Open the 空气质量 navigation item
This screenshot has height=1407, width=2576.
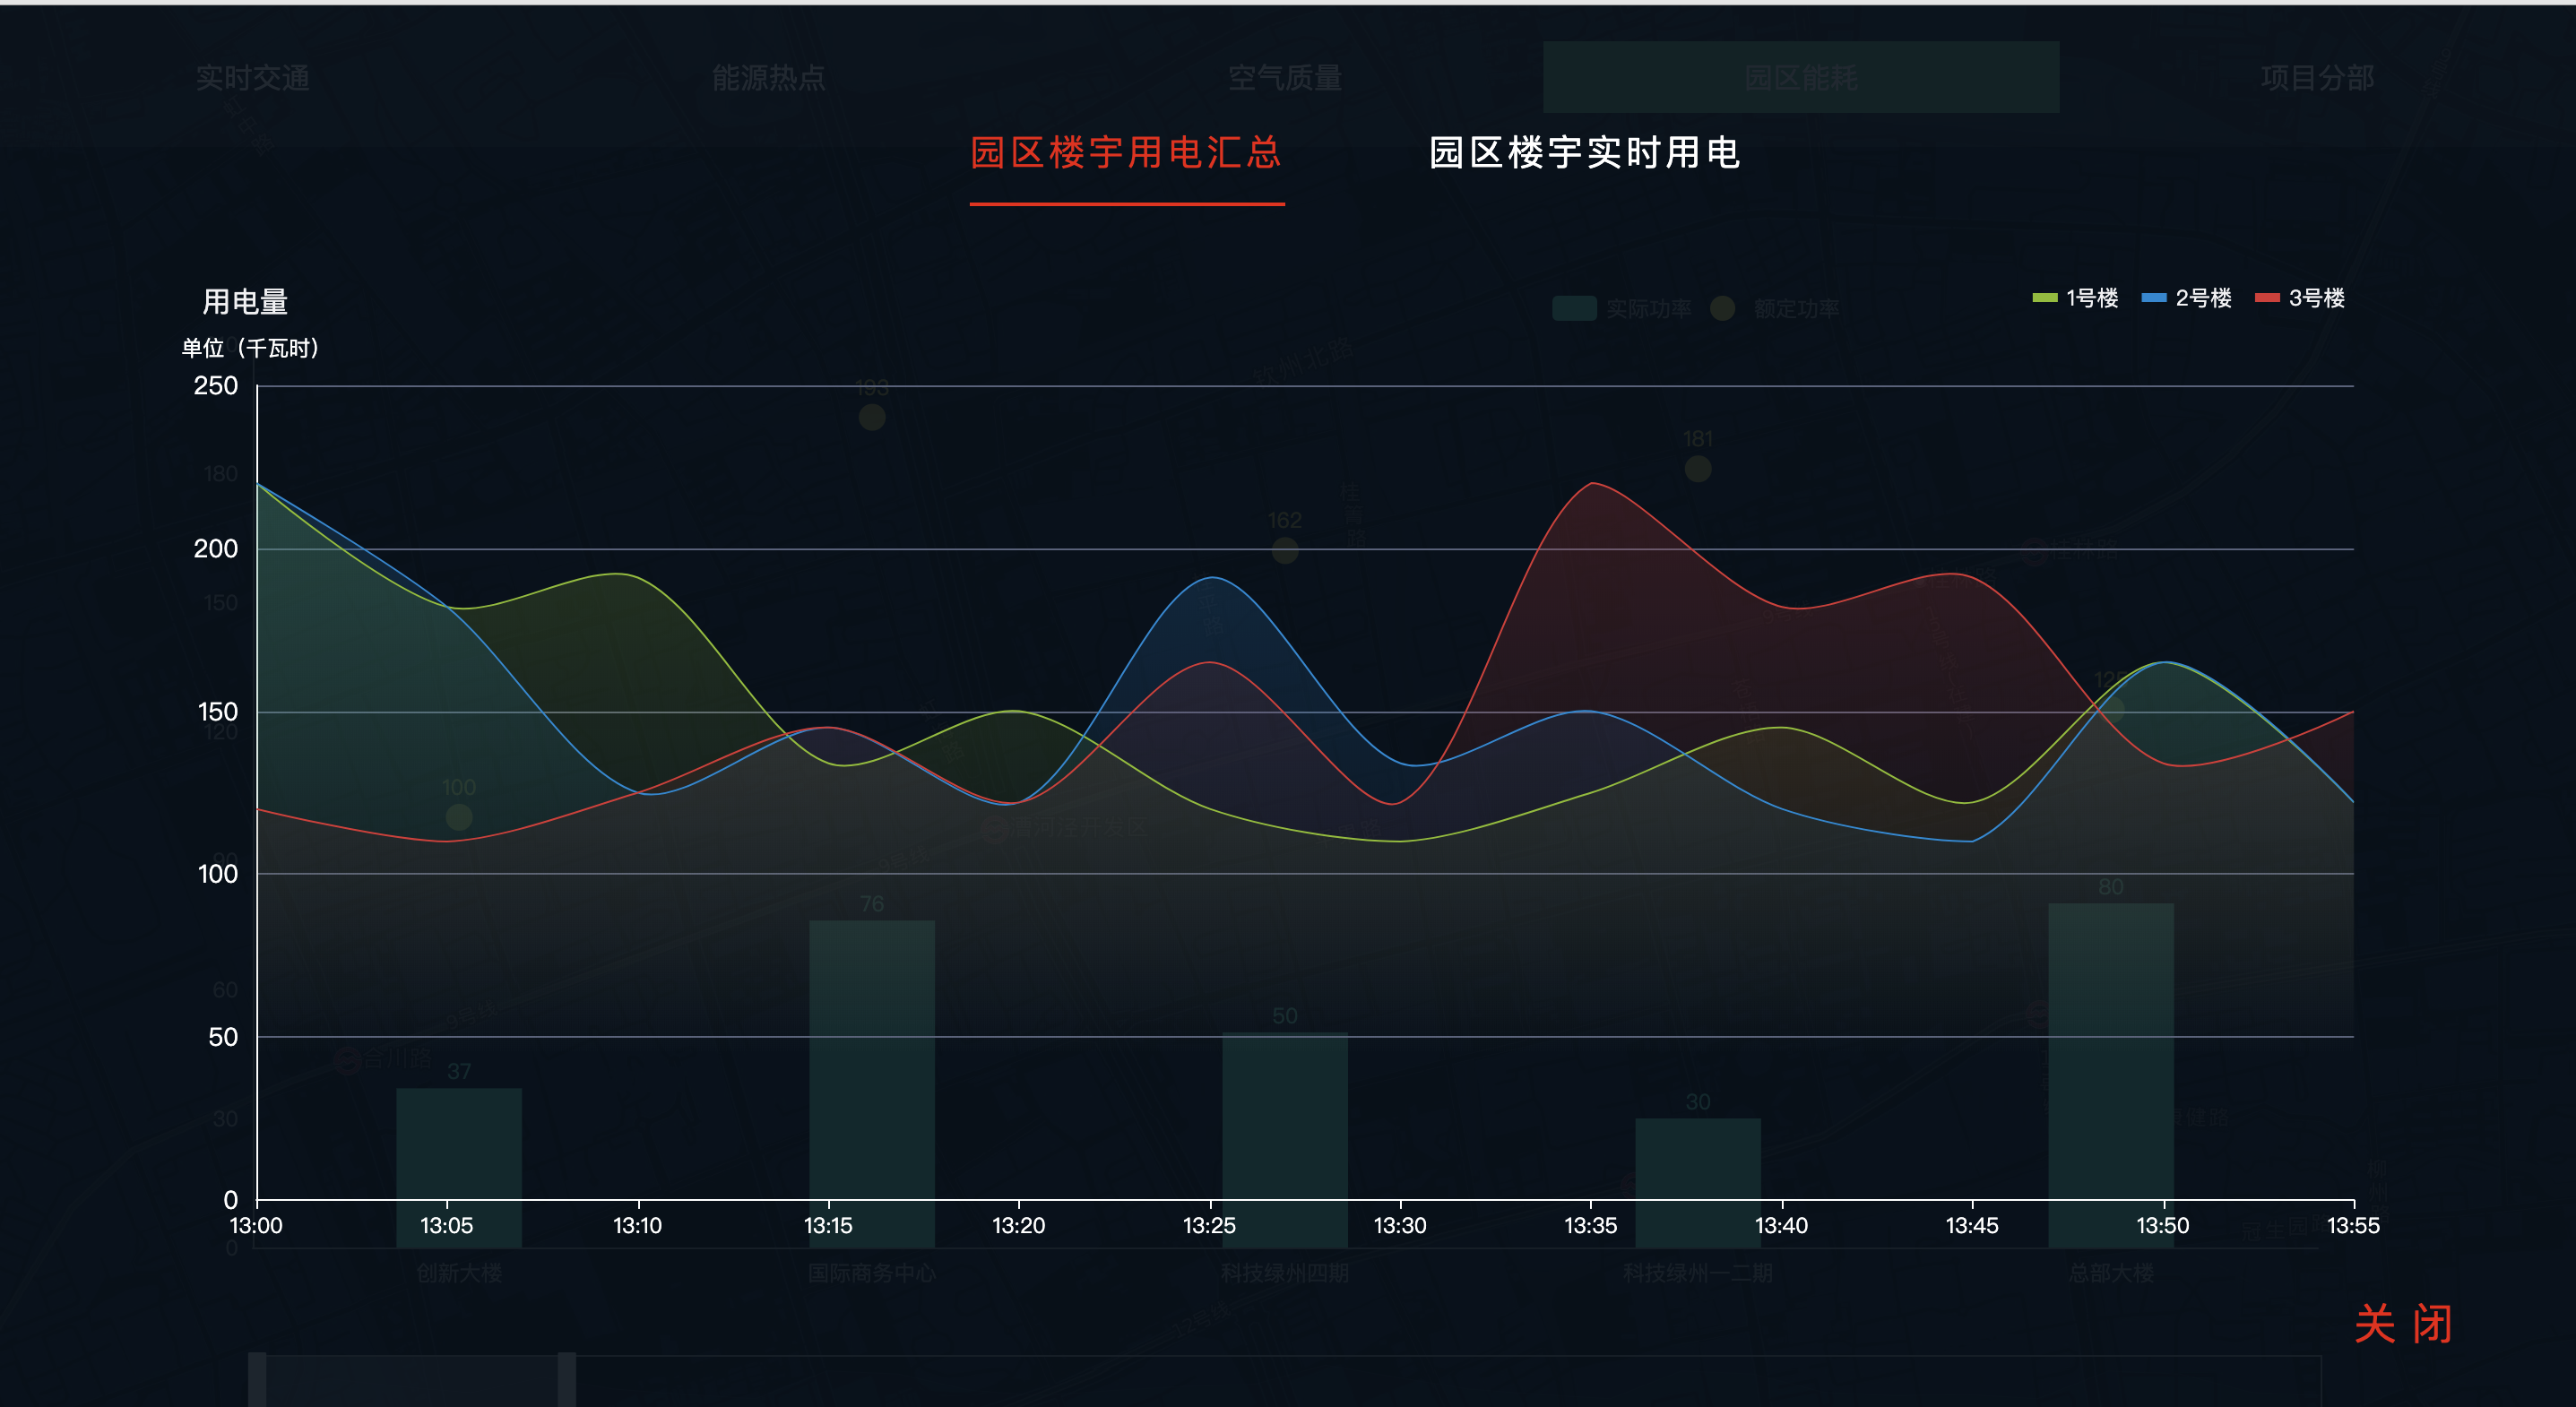1284,77
